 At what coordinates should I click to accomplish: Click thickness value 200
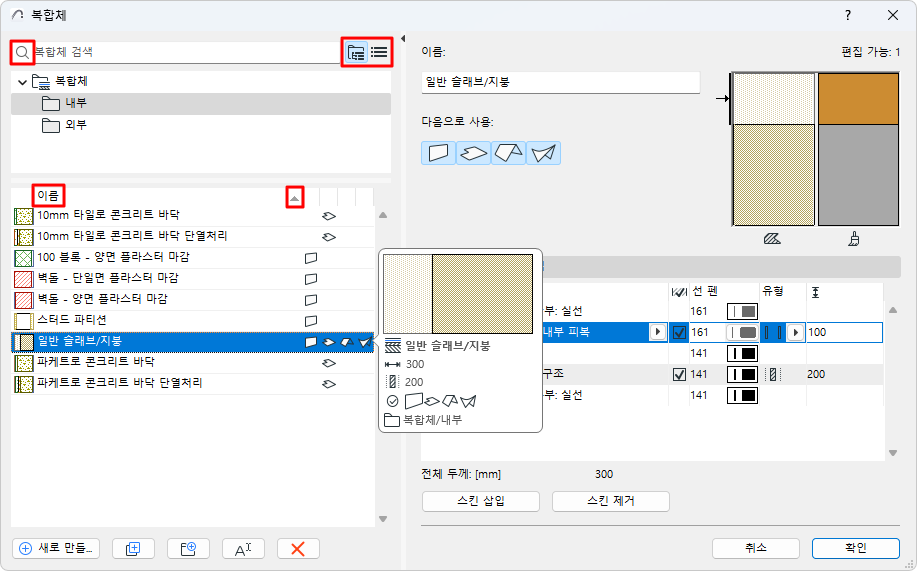point(816,374)
